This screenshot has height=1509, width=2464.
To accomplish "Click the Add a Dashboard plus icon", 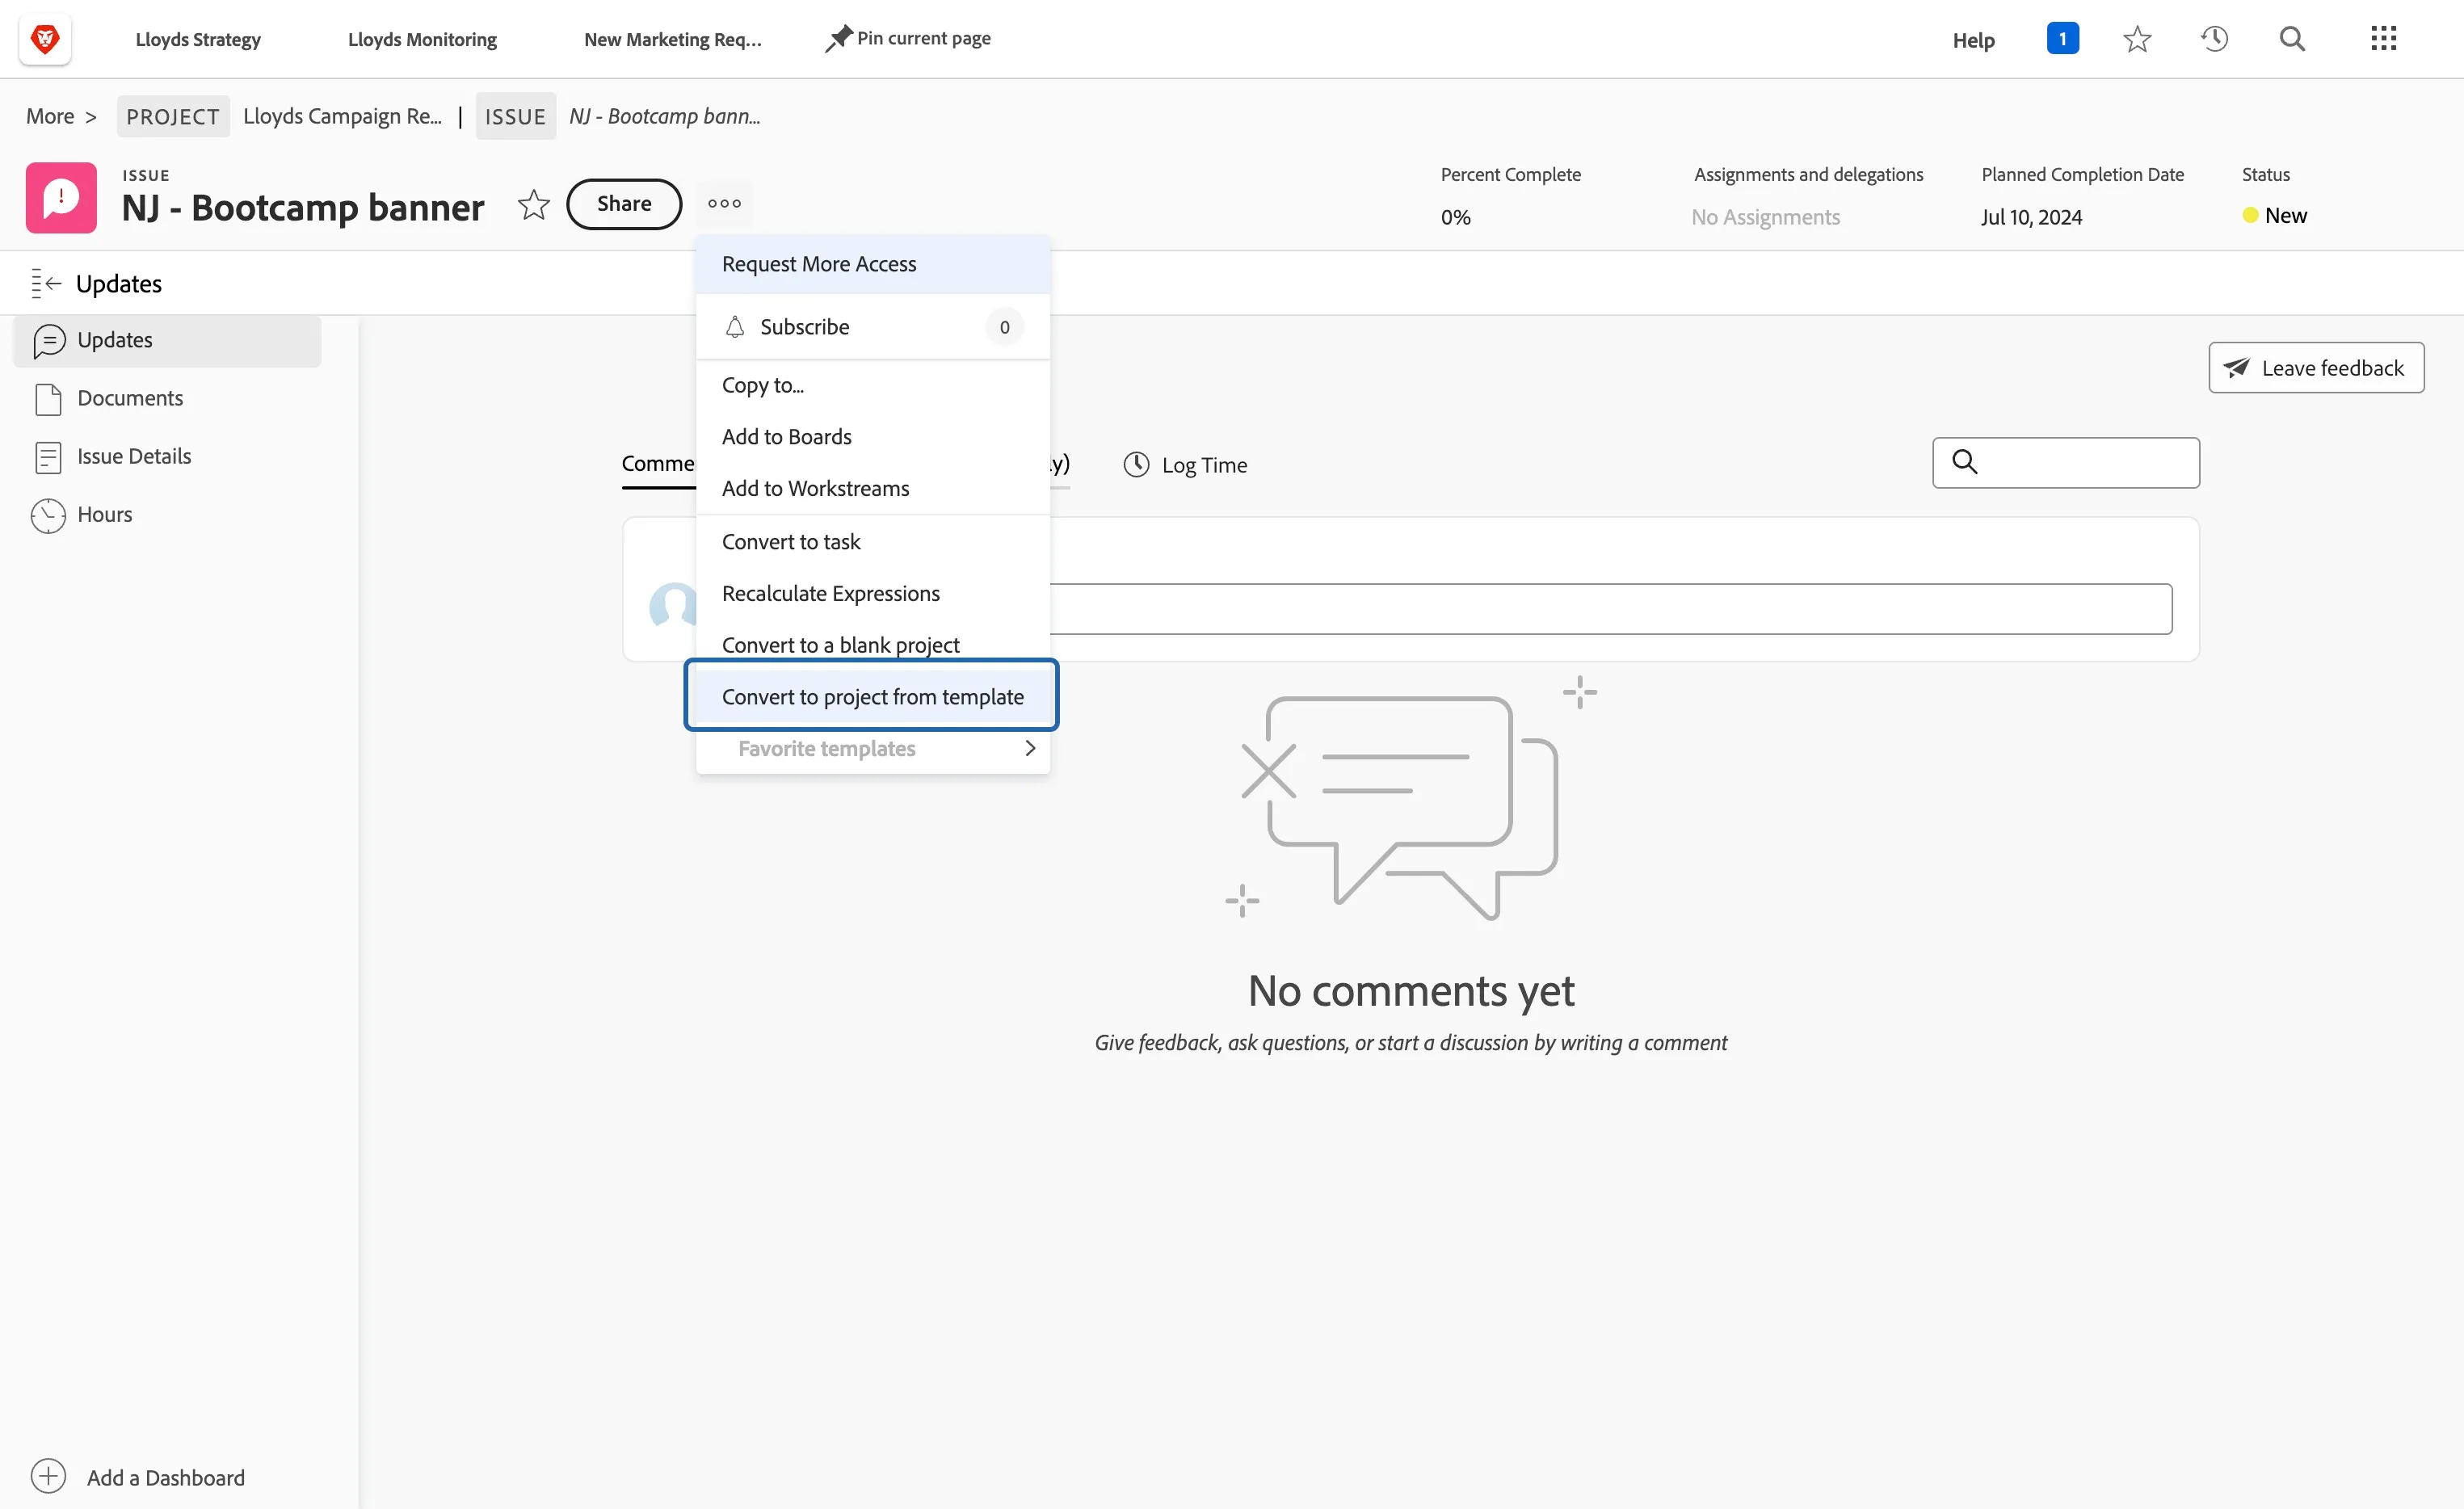I will coord(48,1476).
